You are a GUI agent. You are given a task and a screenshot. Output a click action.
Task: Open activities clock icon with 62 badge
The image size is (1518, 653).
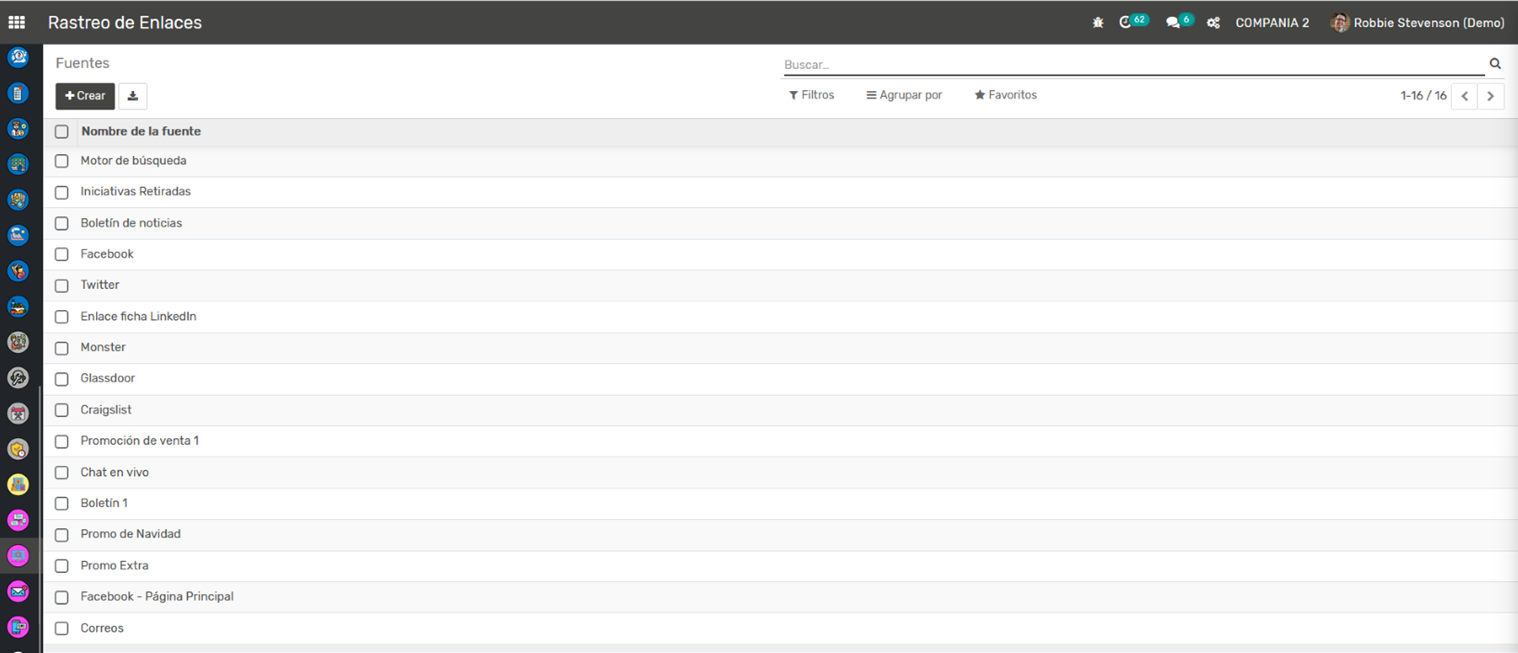1126,22
